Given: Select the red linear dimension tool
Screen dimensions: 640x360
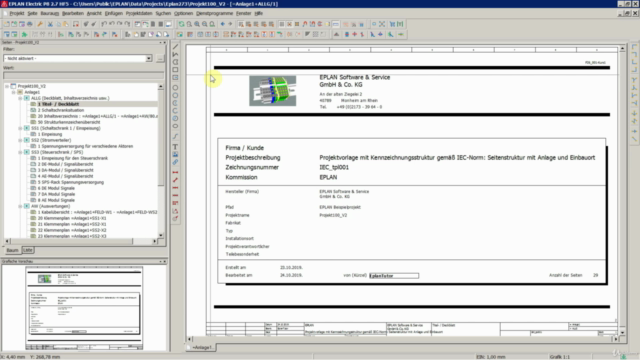Looking at the screenshot, I should click(176, 172).
